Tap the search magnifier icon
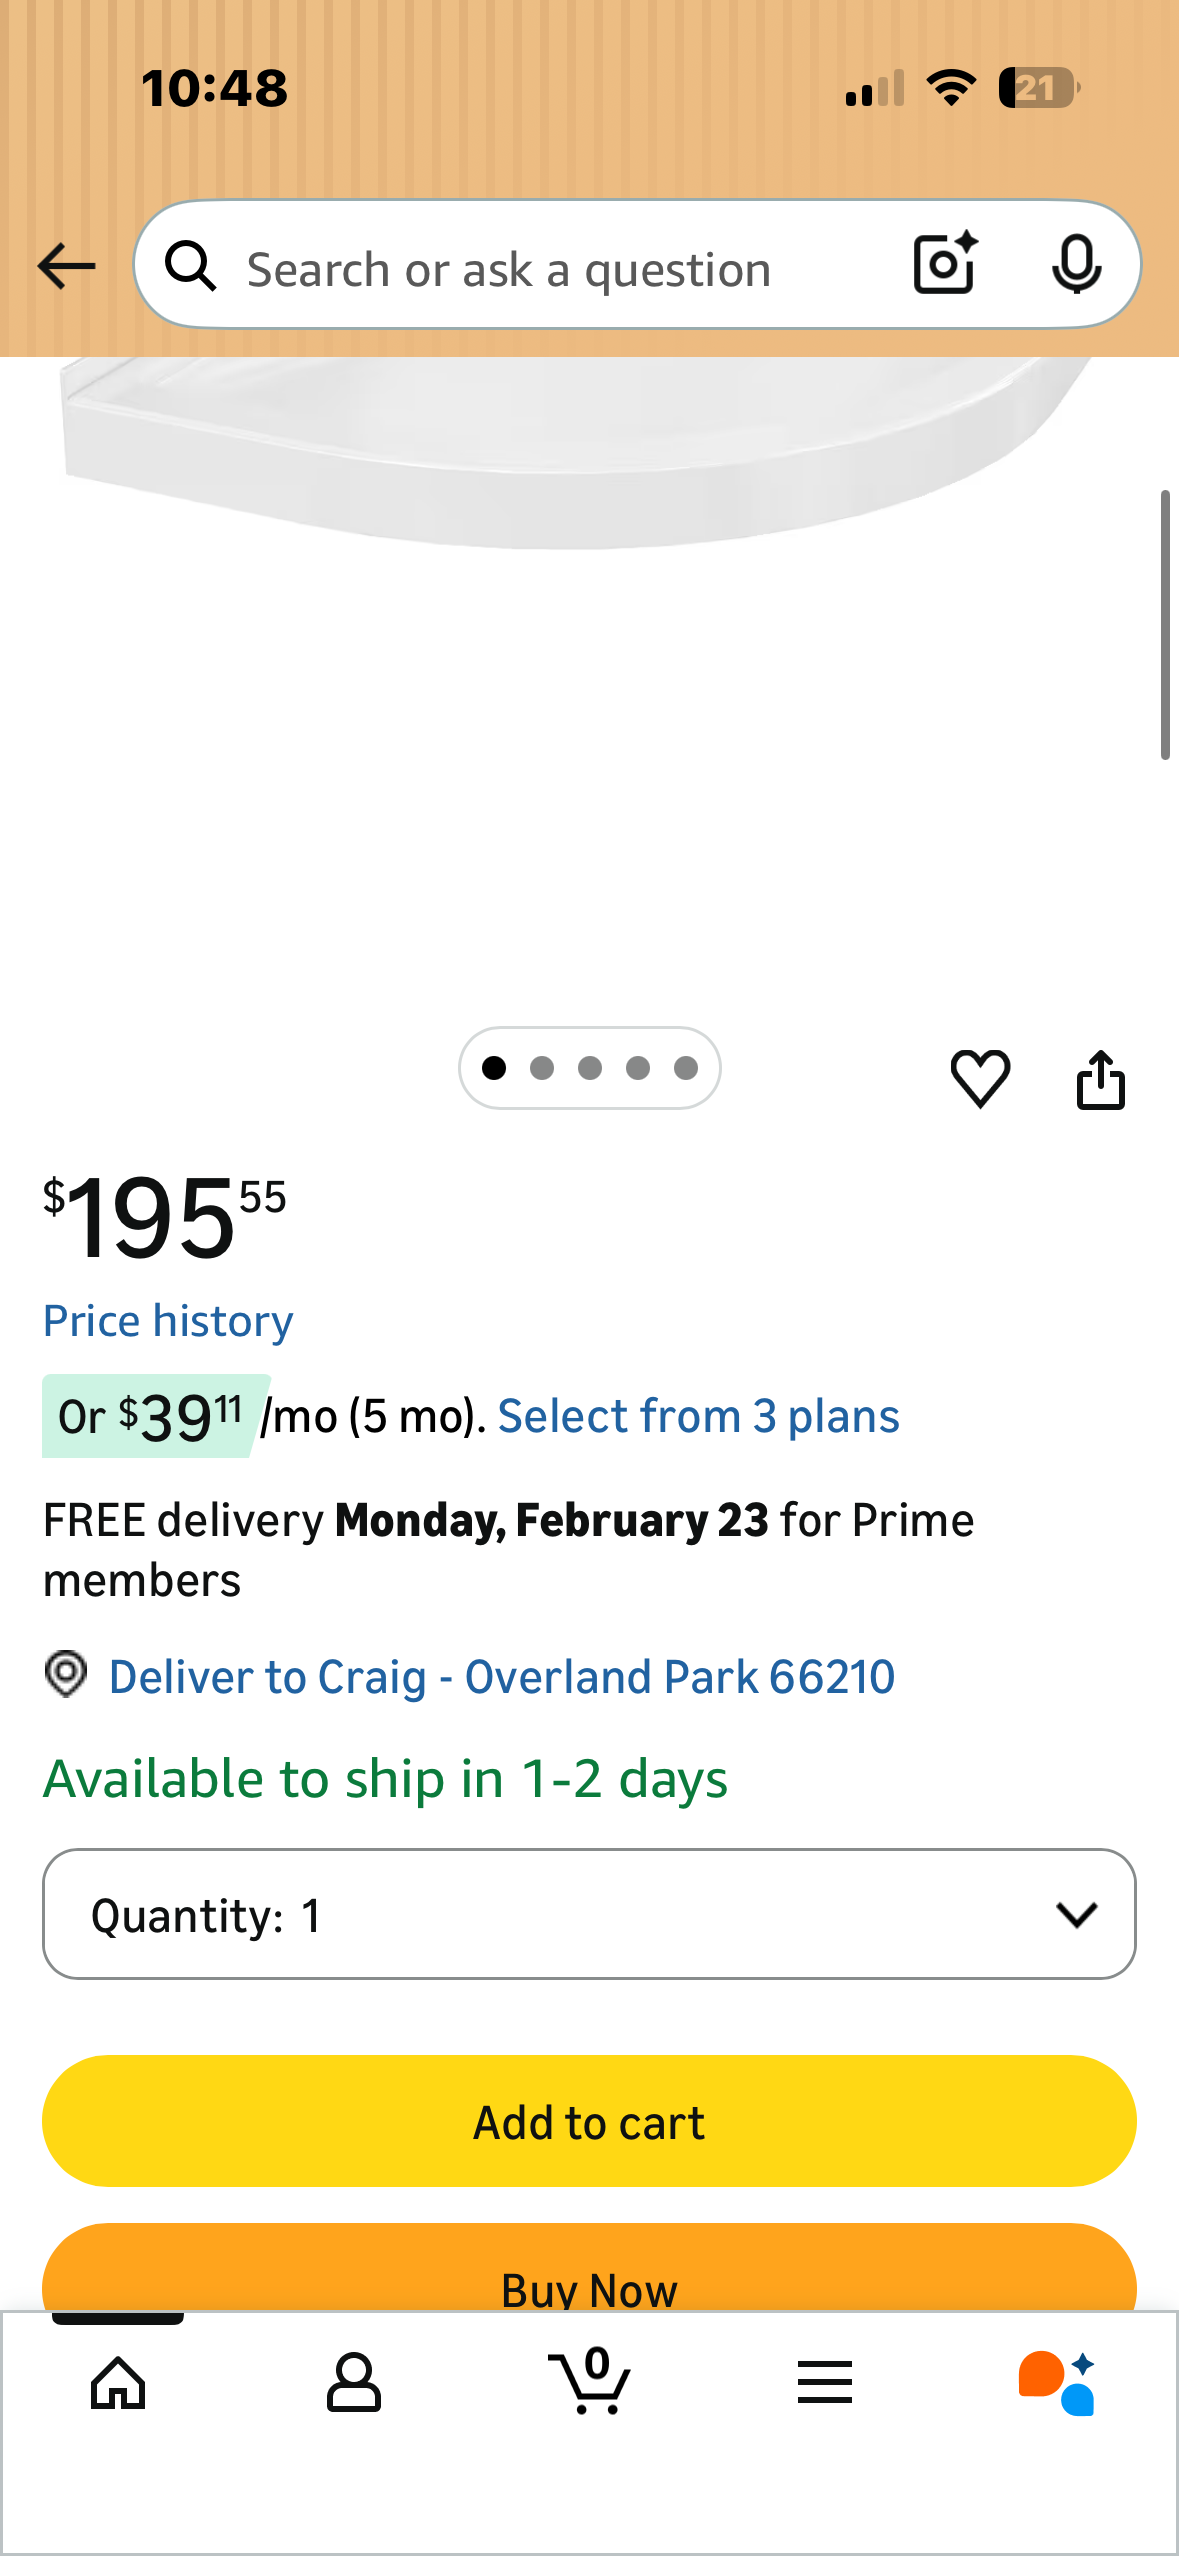 190,266
